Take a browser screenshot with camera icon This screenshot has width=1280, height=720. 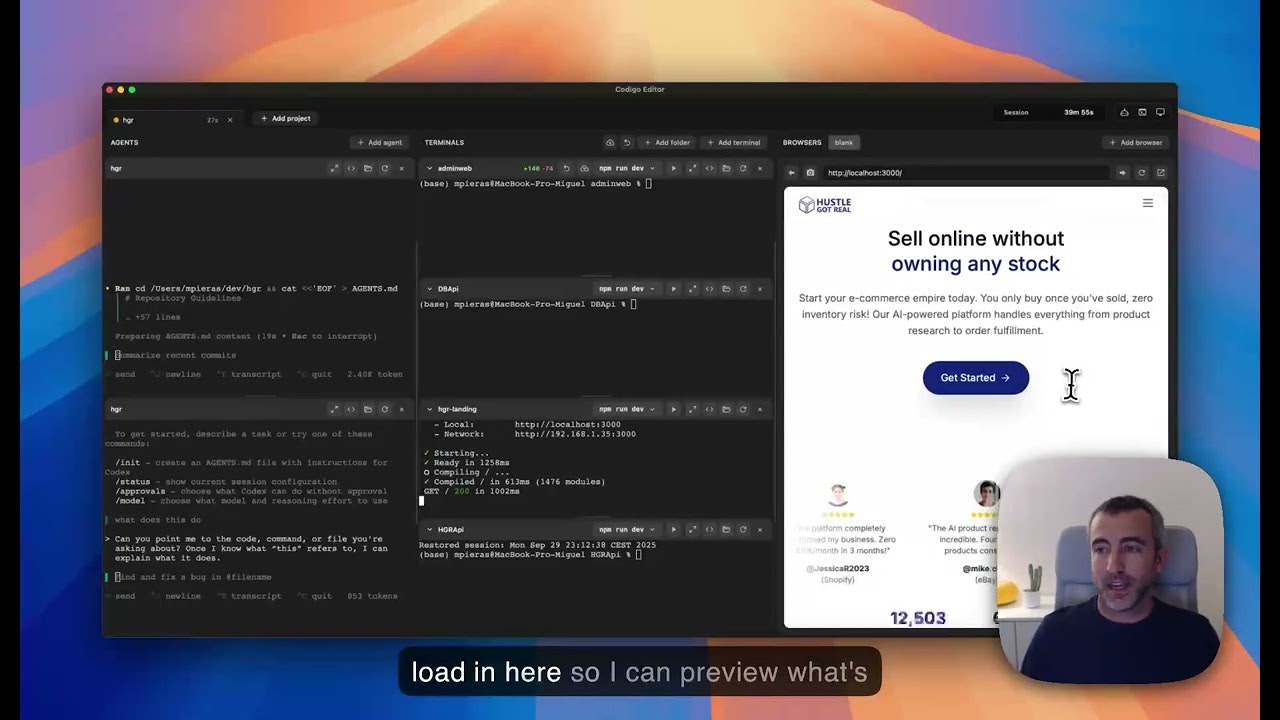click(x=810, y=173)
